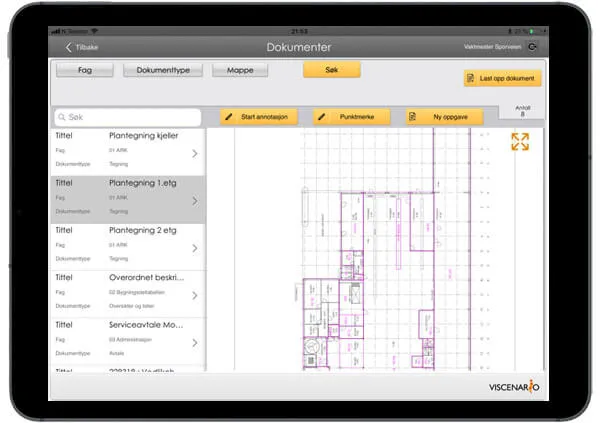Go back with the Tilbake chevron
The width and height of the screenshot is (600, 423).
pos(68,47)
